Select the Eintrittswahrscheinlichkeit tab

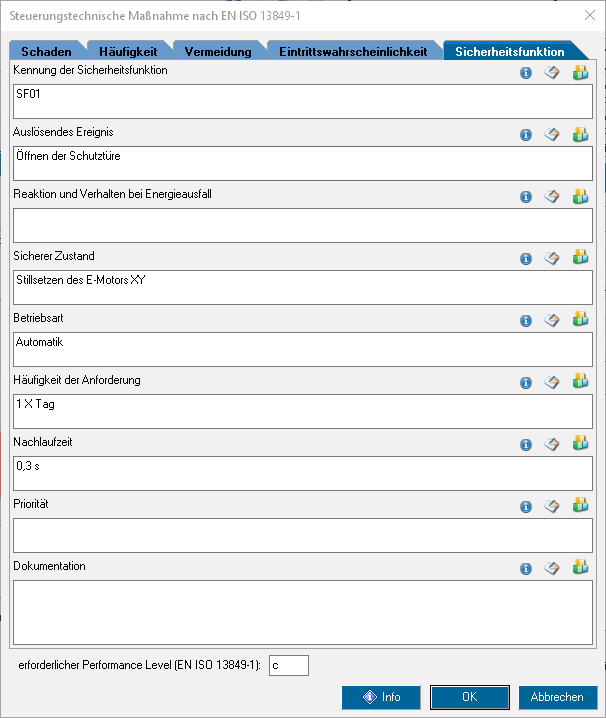pos(352,52)
